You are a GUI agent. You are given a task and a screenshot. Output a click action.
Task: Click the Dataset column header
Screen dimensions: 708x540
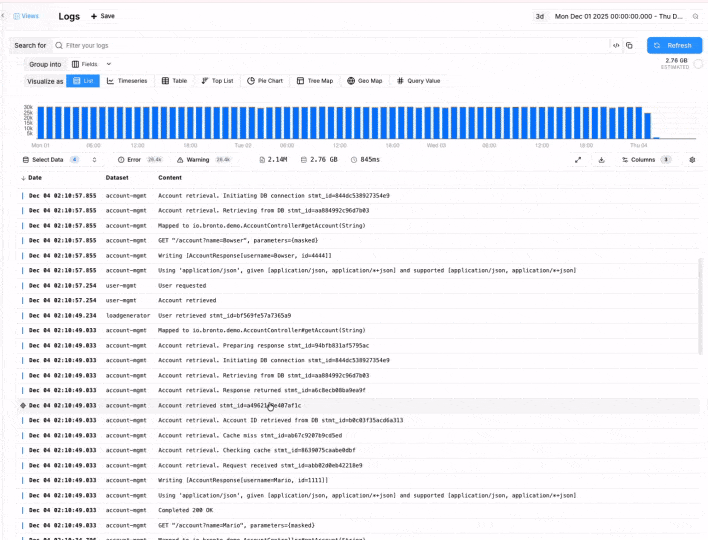click(117, 178)
